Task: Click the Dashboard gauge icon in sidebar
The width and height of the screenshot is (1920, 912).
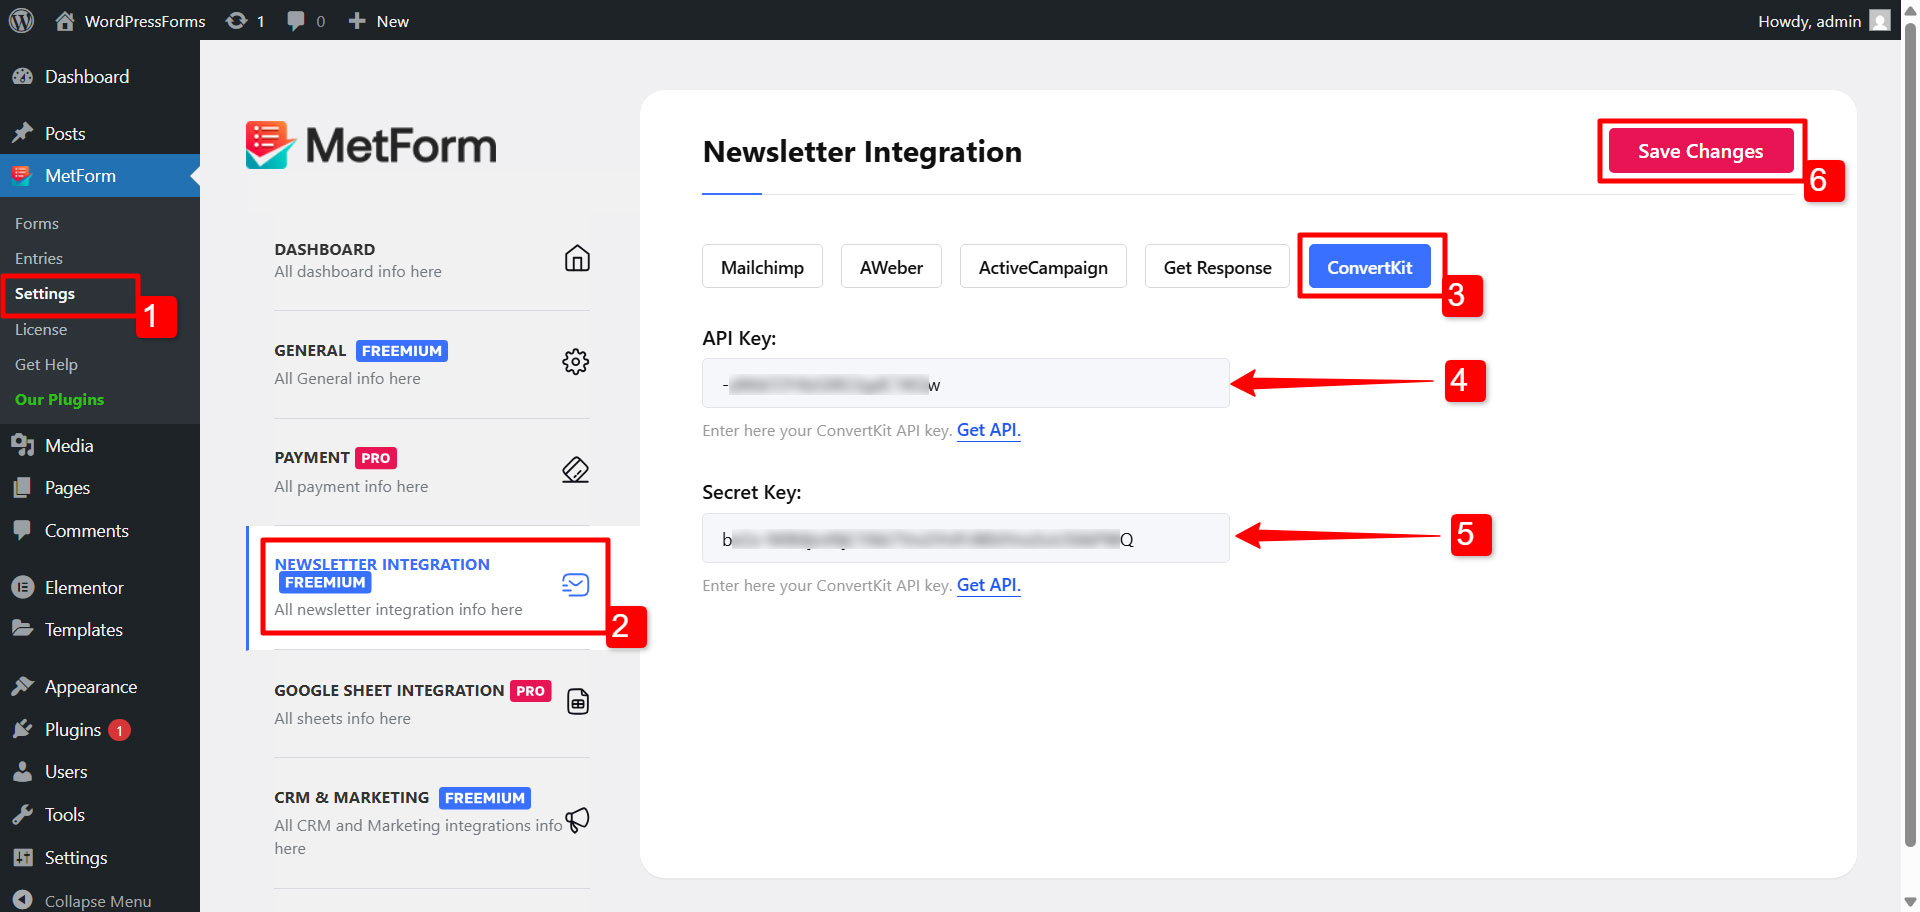Action: (x=22, y=77)
